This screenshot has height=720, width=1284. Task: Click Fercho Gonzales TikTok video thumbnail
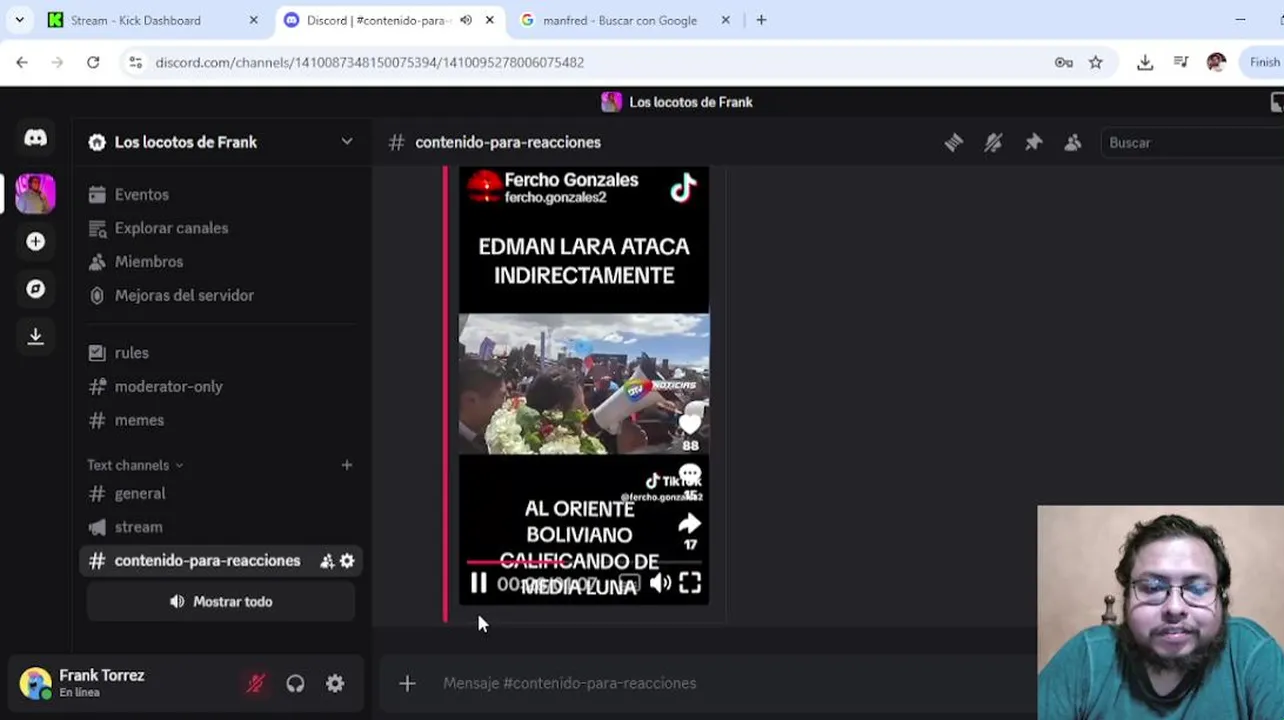pos(584,385)
